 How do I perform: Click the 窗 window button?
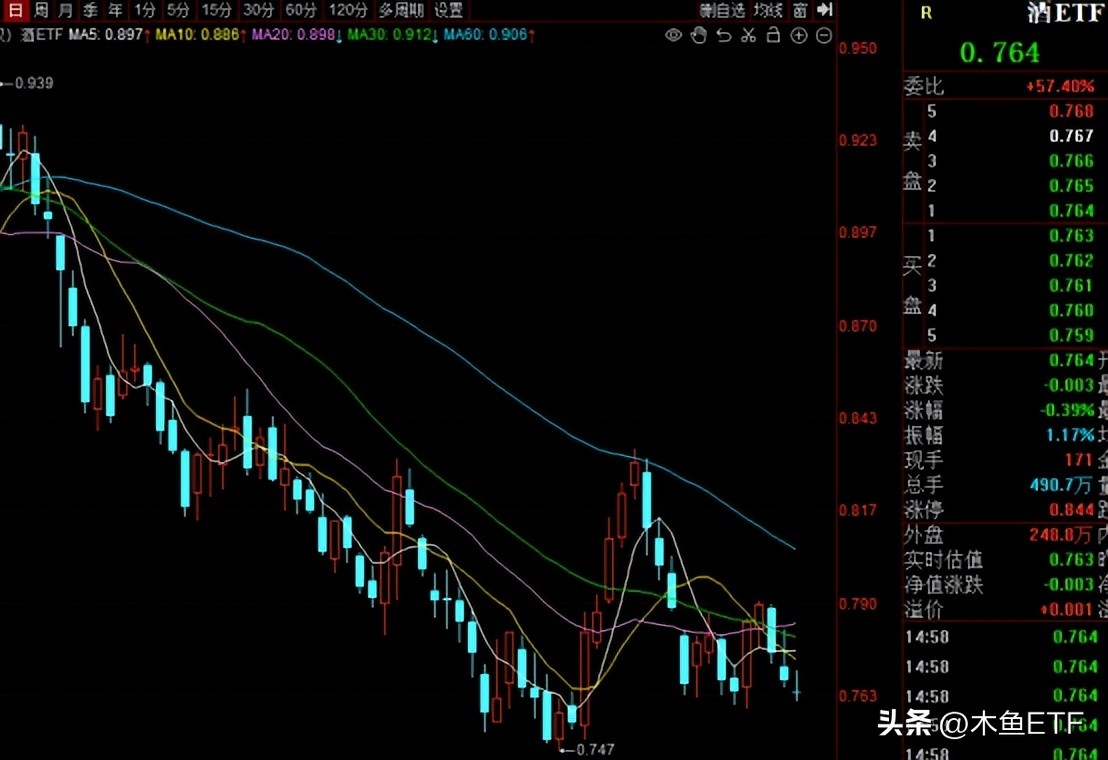coord(800,10)
